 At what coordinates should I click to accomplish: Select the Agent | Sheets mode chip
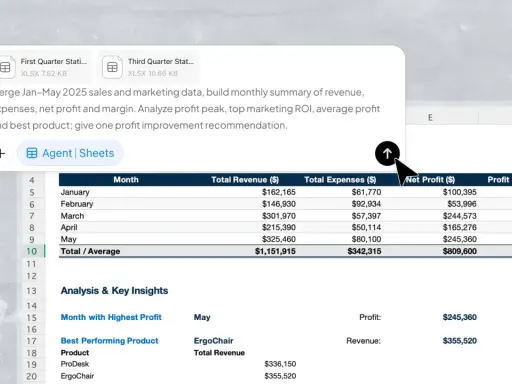pyautogui.click(x=70, y=153)
